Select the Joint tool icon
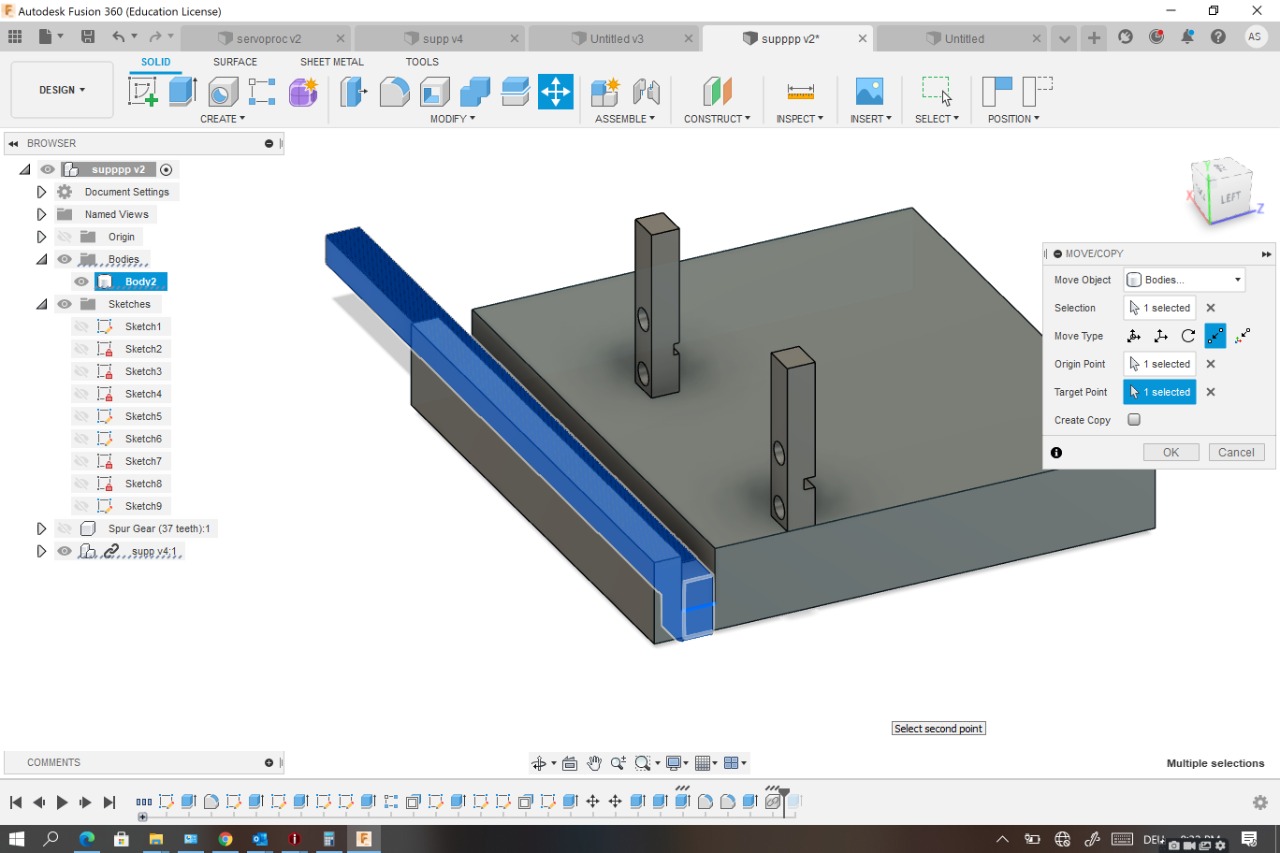Screen dimensions: 1280x853 [x=646, y=92]
